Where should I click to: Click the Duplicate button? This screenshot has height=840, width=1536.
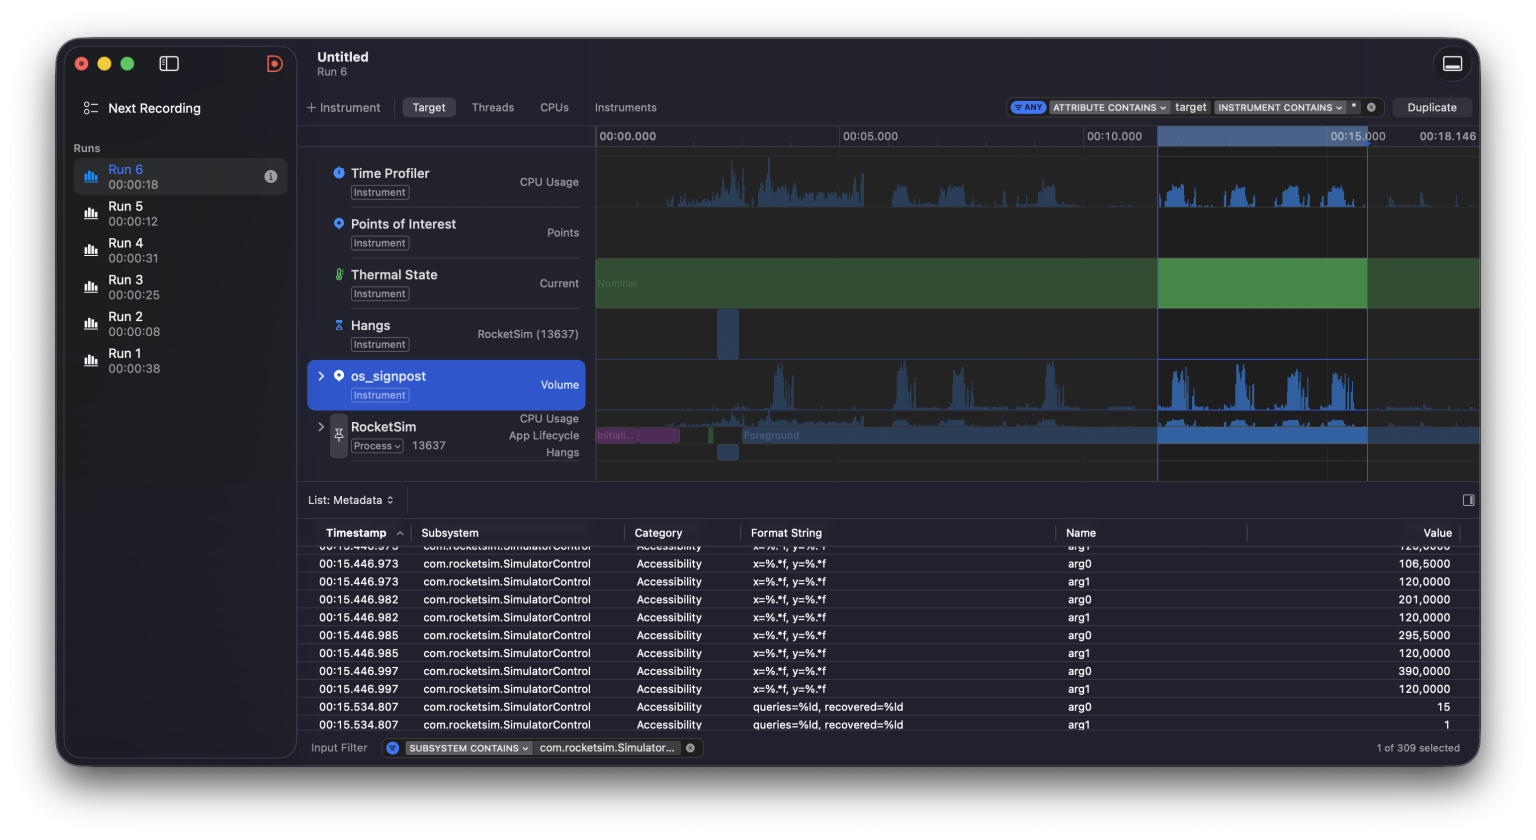point(1432,107)
